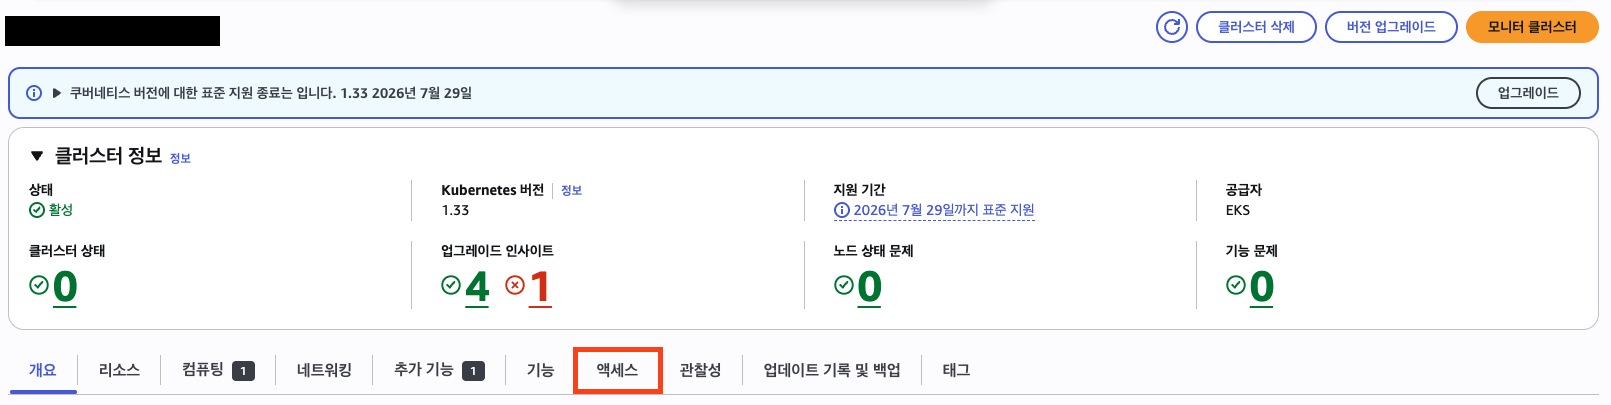This screenshot has height=405, width=1611.
Task: Click the refresh icon button
Action: pos(1172,27)
